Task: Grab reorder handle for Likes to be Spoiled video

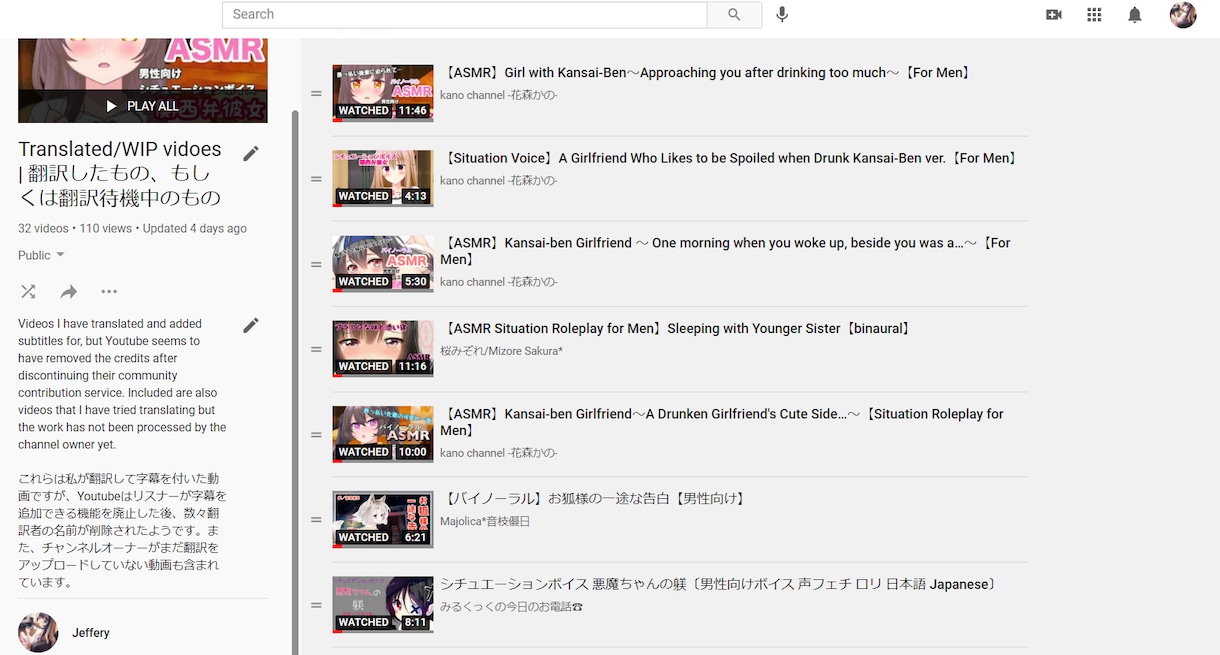Action: point(316,179)
